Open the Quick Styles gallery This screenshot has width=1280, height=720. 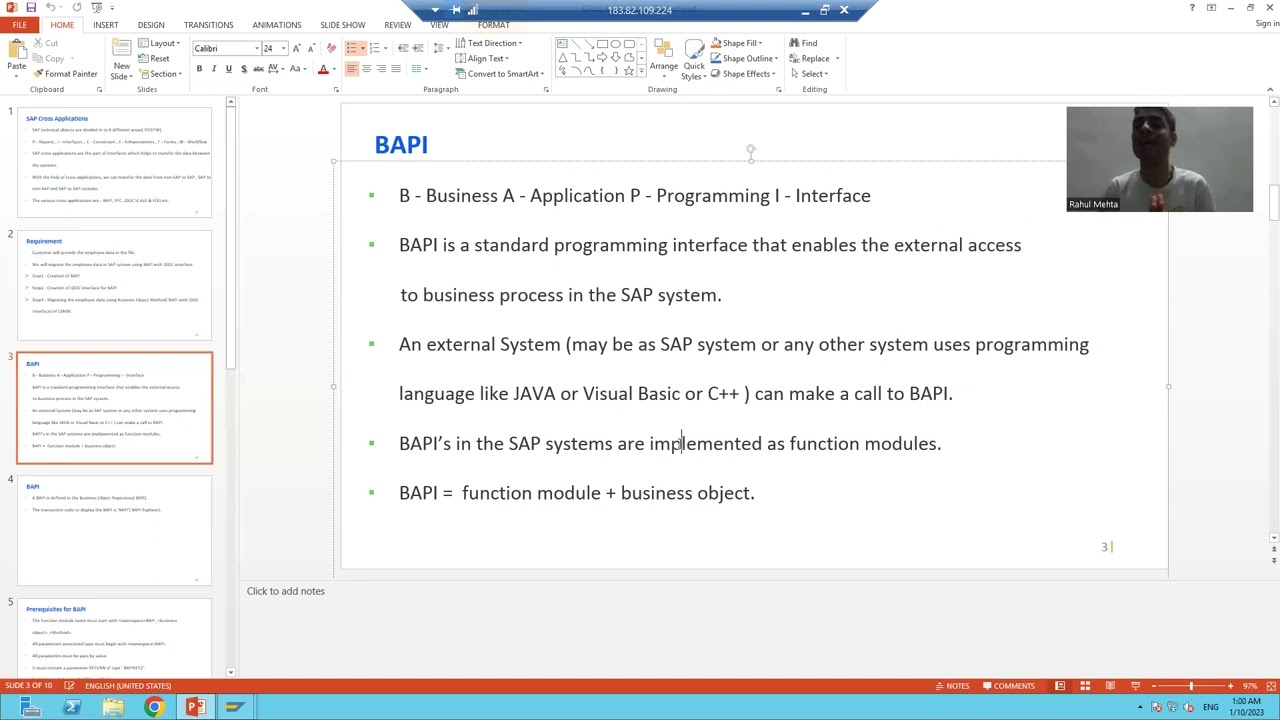point(694,60)
